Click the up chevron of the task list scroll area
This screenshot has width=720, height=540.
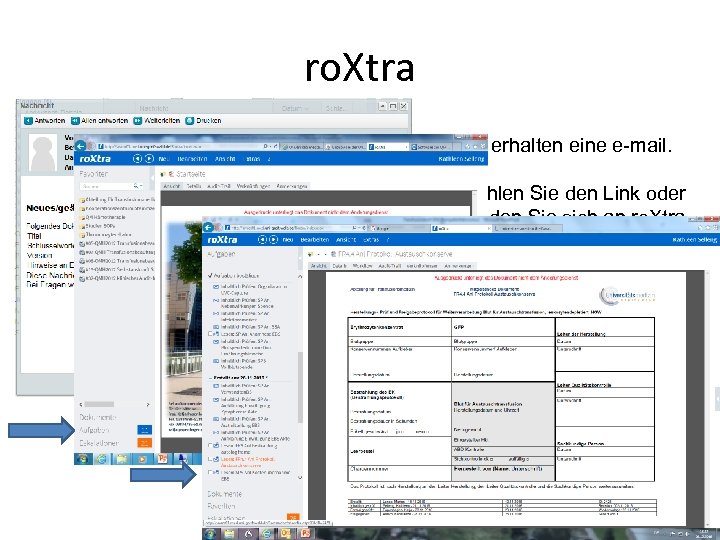click(x=300, y=276)
